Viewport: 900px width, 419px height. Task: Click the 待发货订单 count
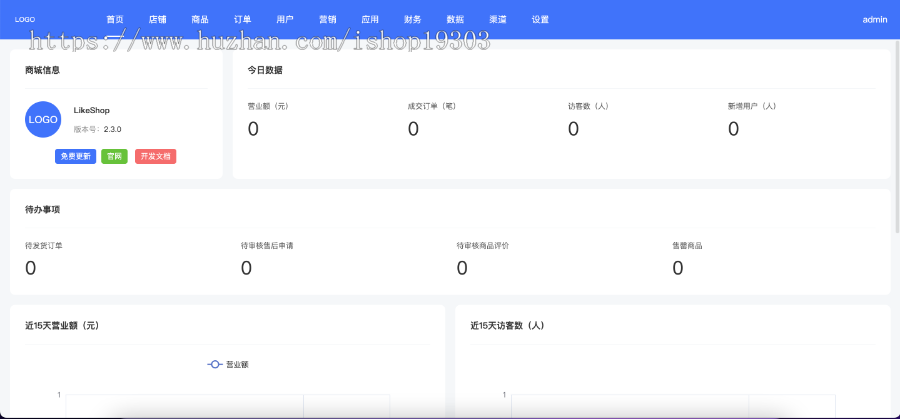tap(30, 268)
